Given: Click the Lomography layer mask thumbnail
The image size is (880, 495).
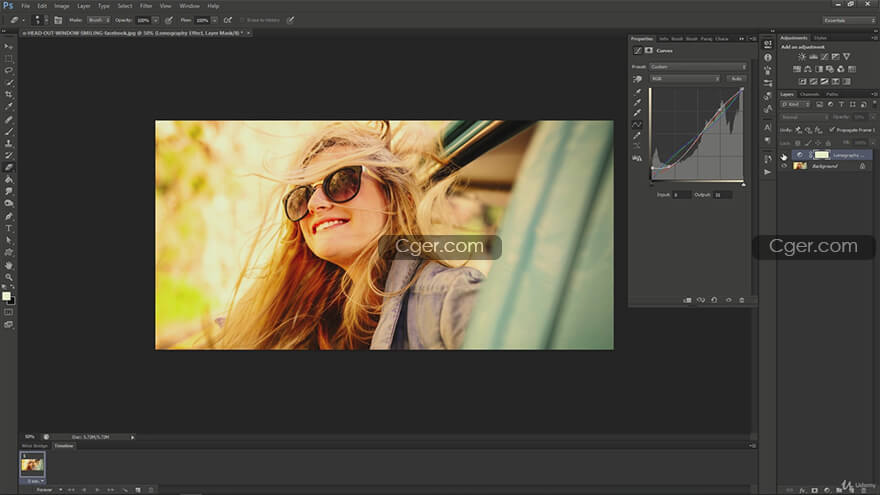Looking at the screenshot, I should click(x=822, y=155).
